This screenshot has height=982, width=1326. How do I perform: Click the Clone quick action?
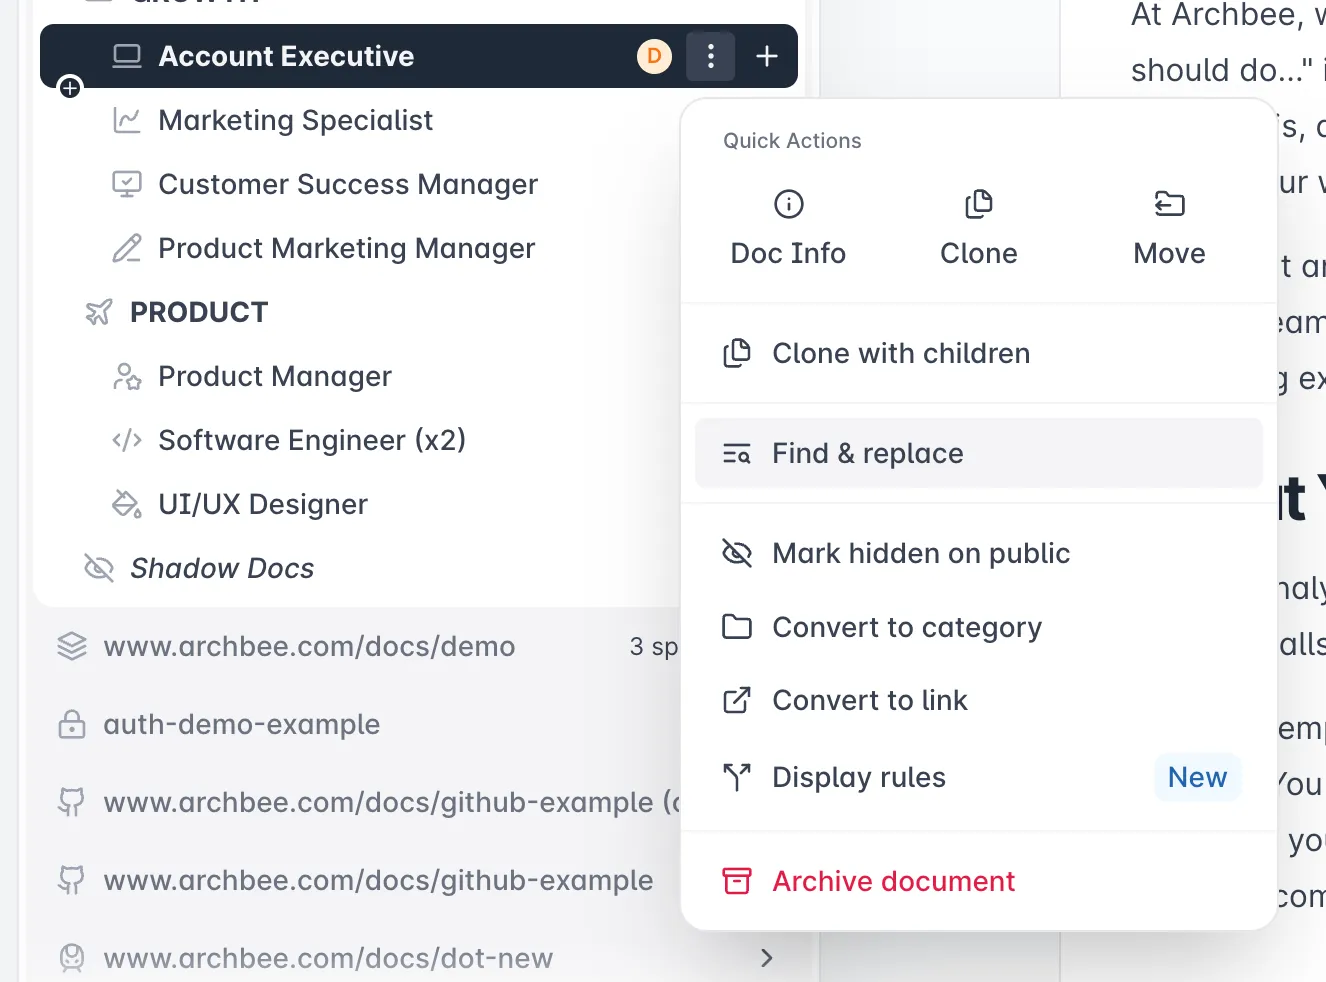(x=978, y=229)
